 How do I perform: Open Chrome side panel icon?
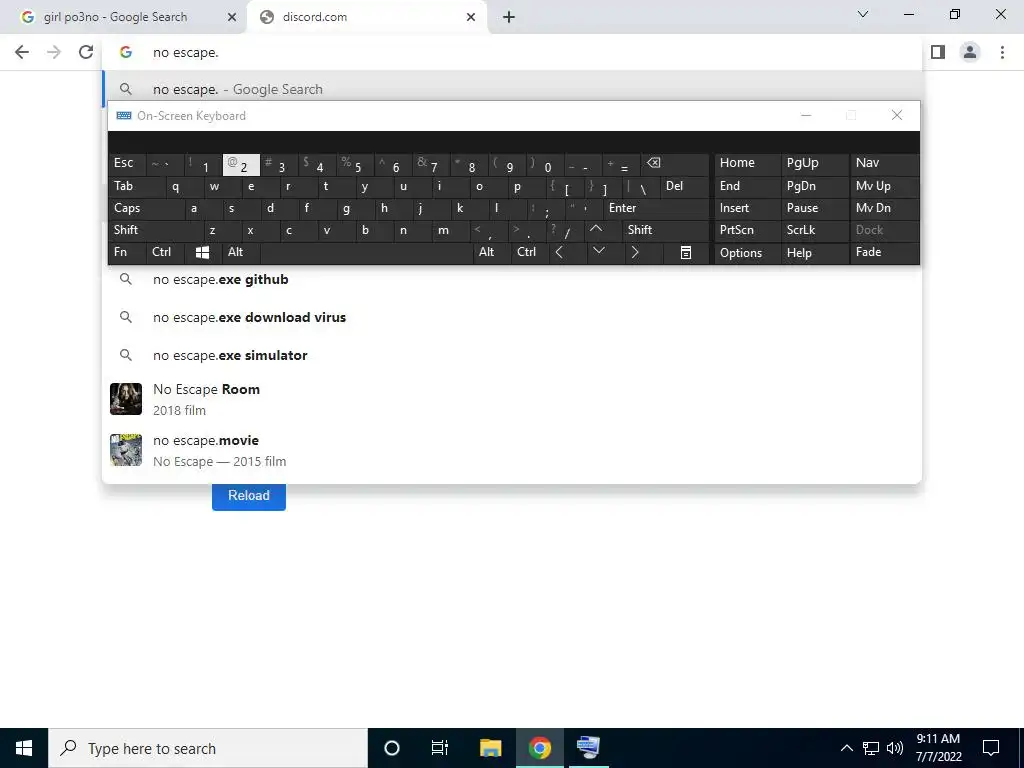click(x=938, y=52)
